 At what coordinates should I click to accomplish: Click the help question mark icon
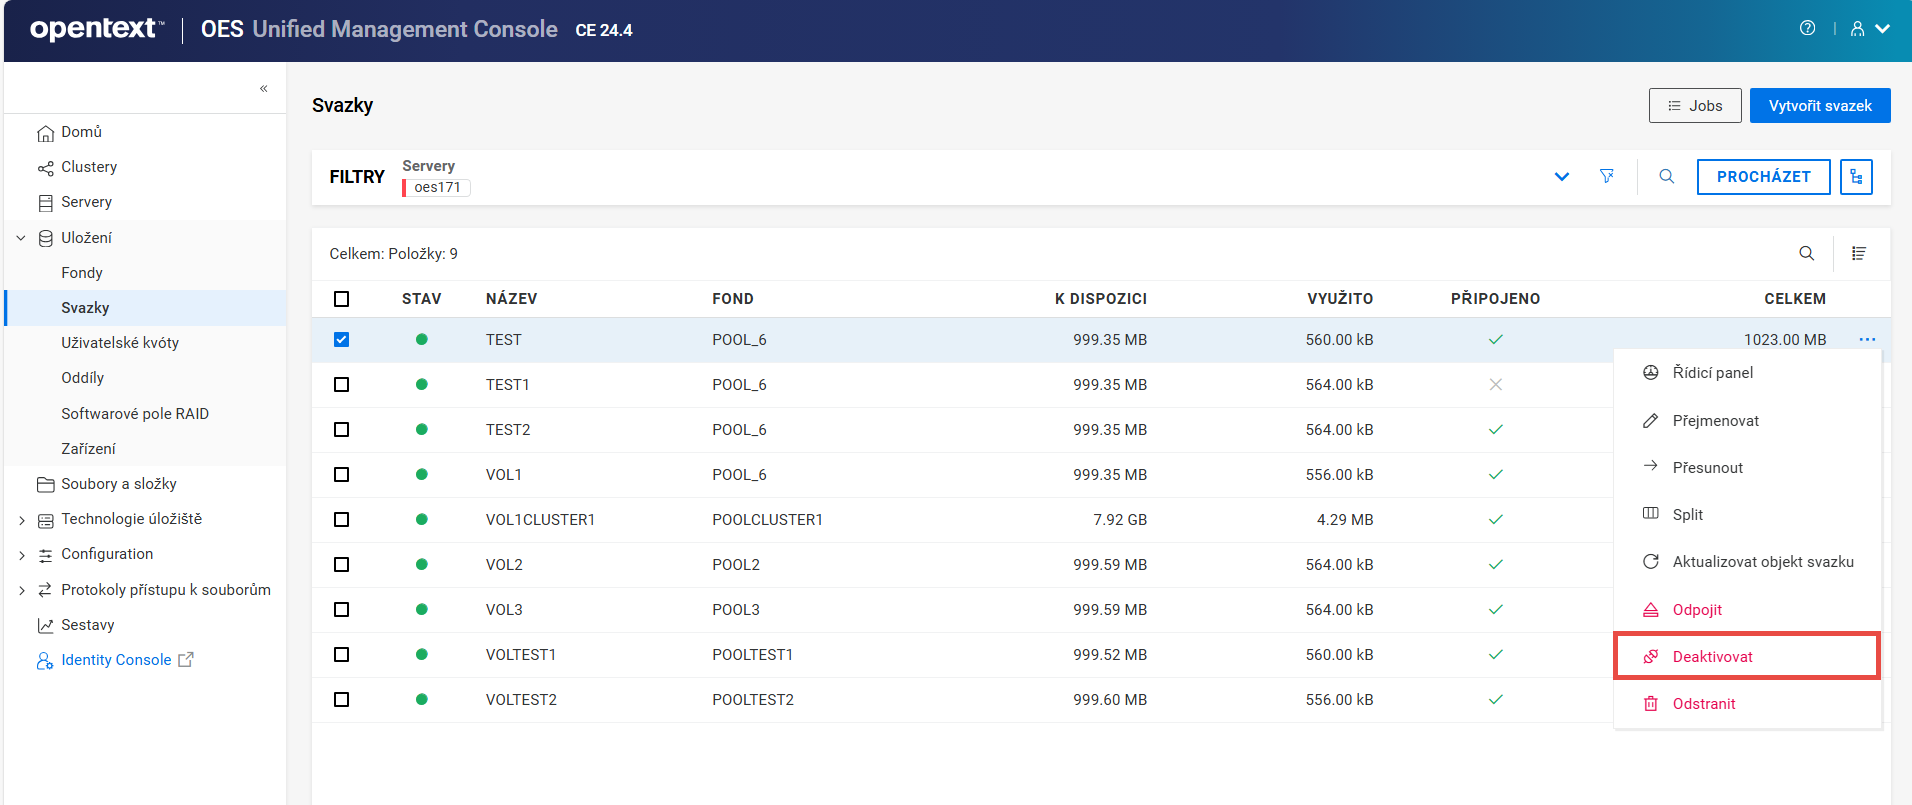(1807, 28)
